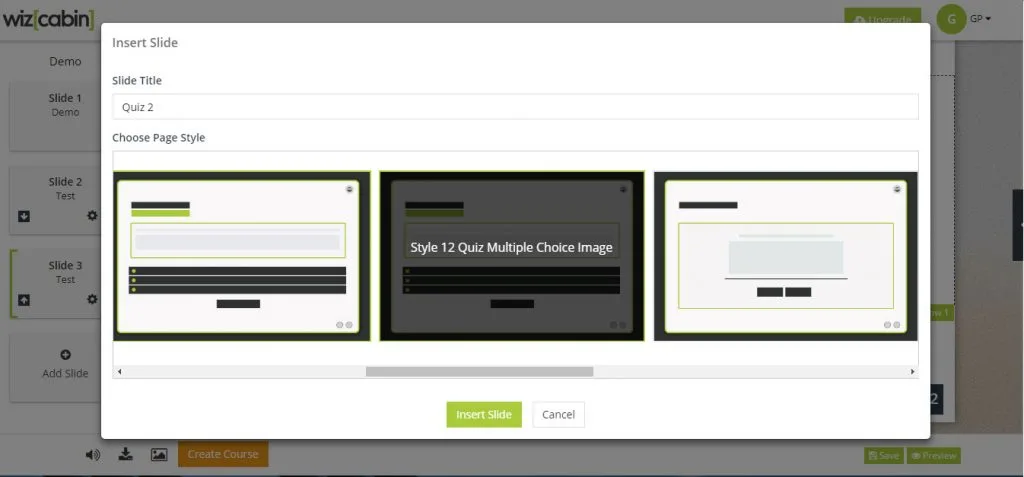The height and width of the screenshot is (477, 1024).
Task: Select the page style thumbnail with image placeholder
Action: pos(786,256)
